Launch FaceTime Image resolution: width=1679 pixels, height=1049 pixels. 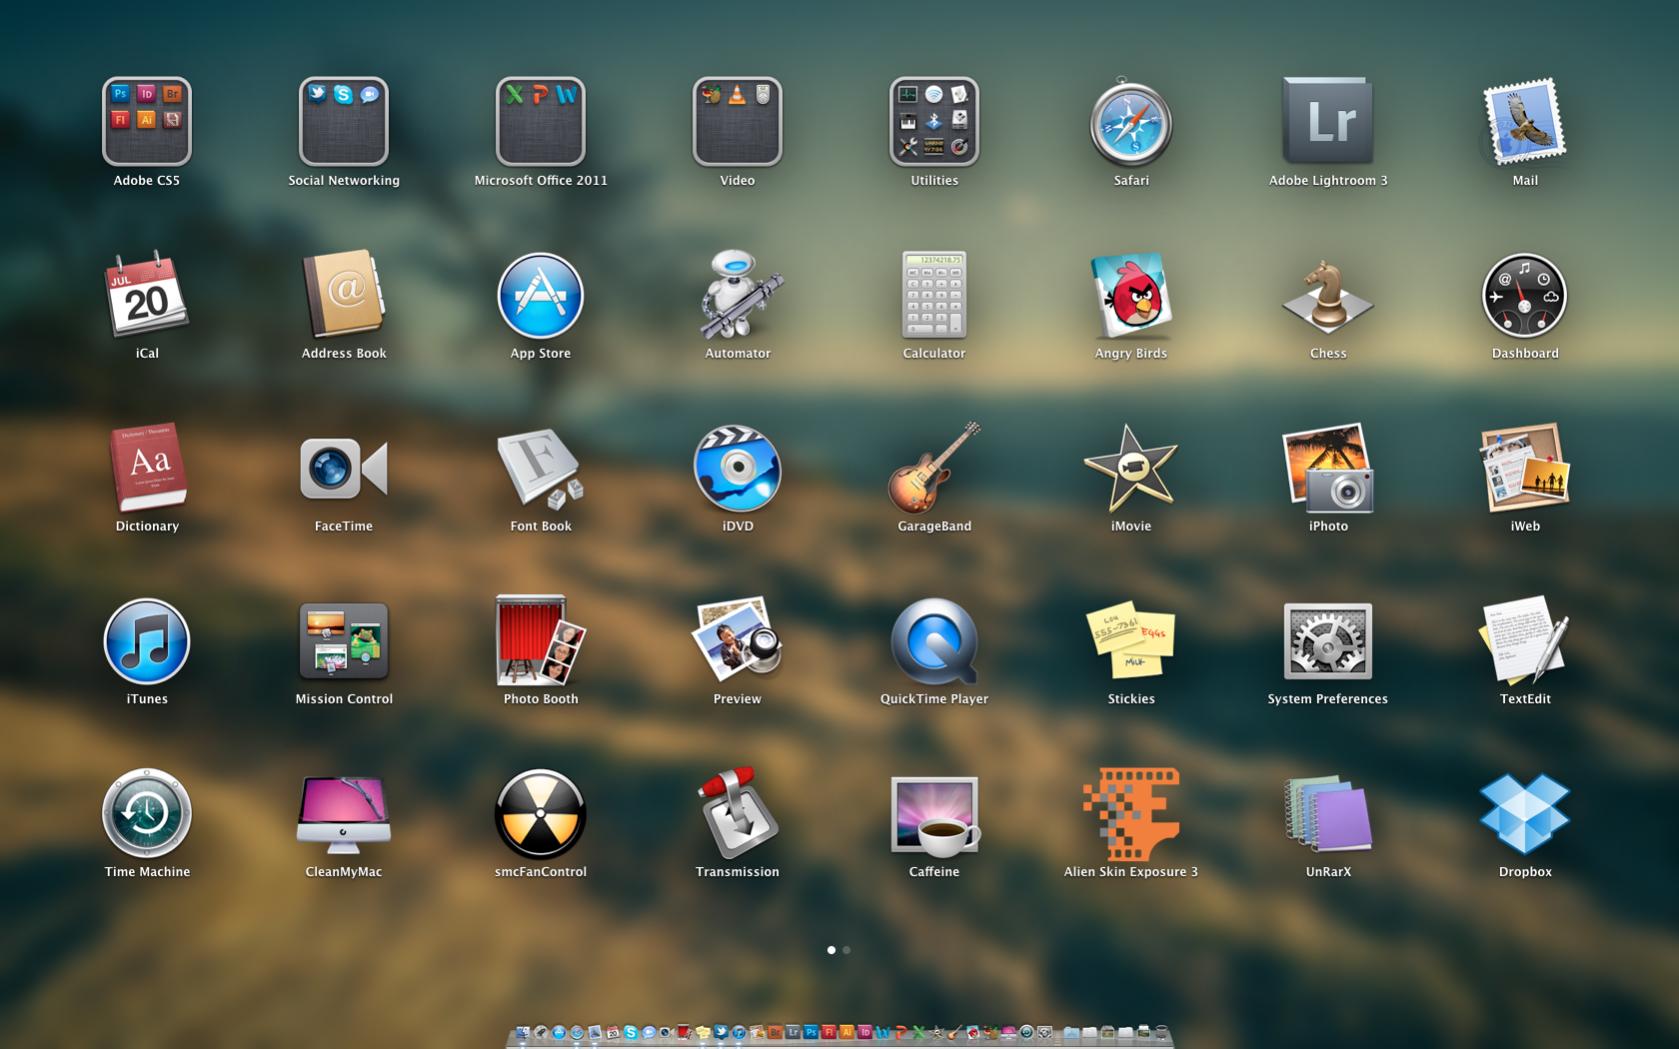pos(343,468)
